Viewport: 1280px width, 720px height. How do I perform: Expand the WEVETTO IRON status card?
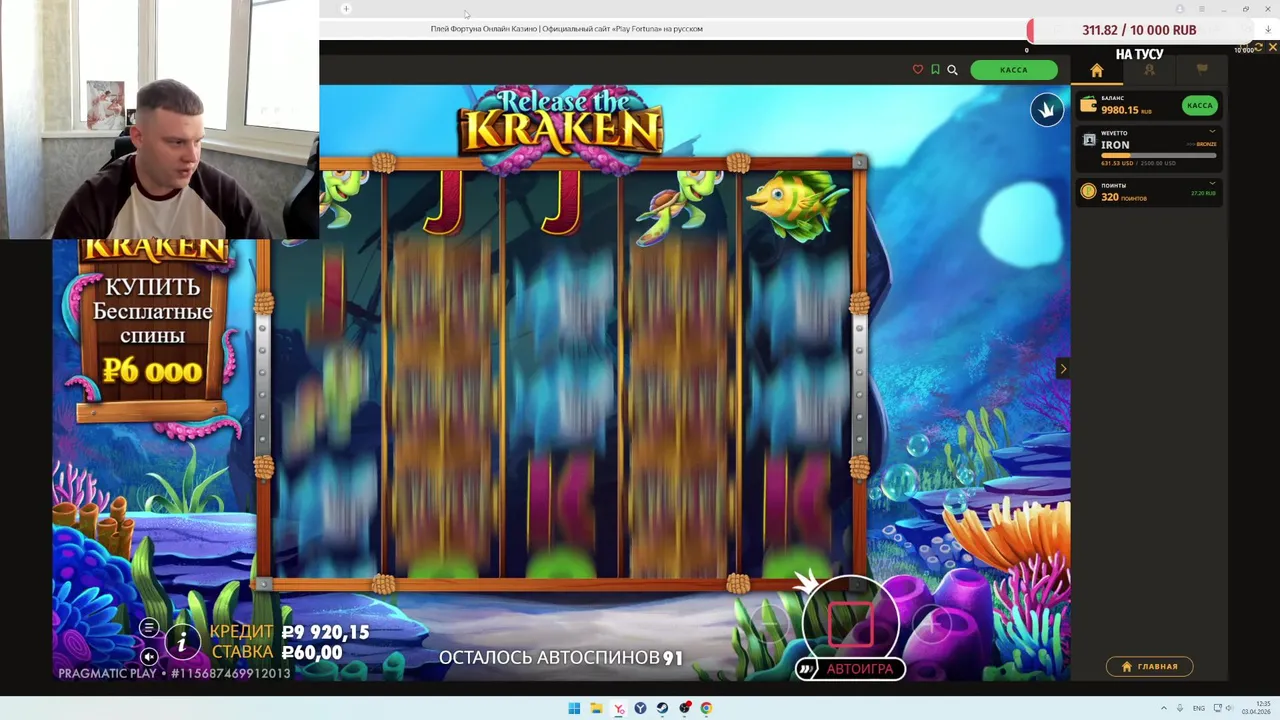click(1212, 131)
